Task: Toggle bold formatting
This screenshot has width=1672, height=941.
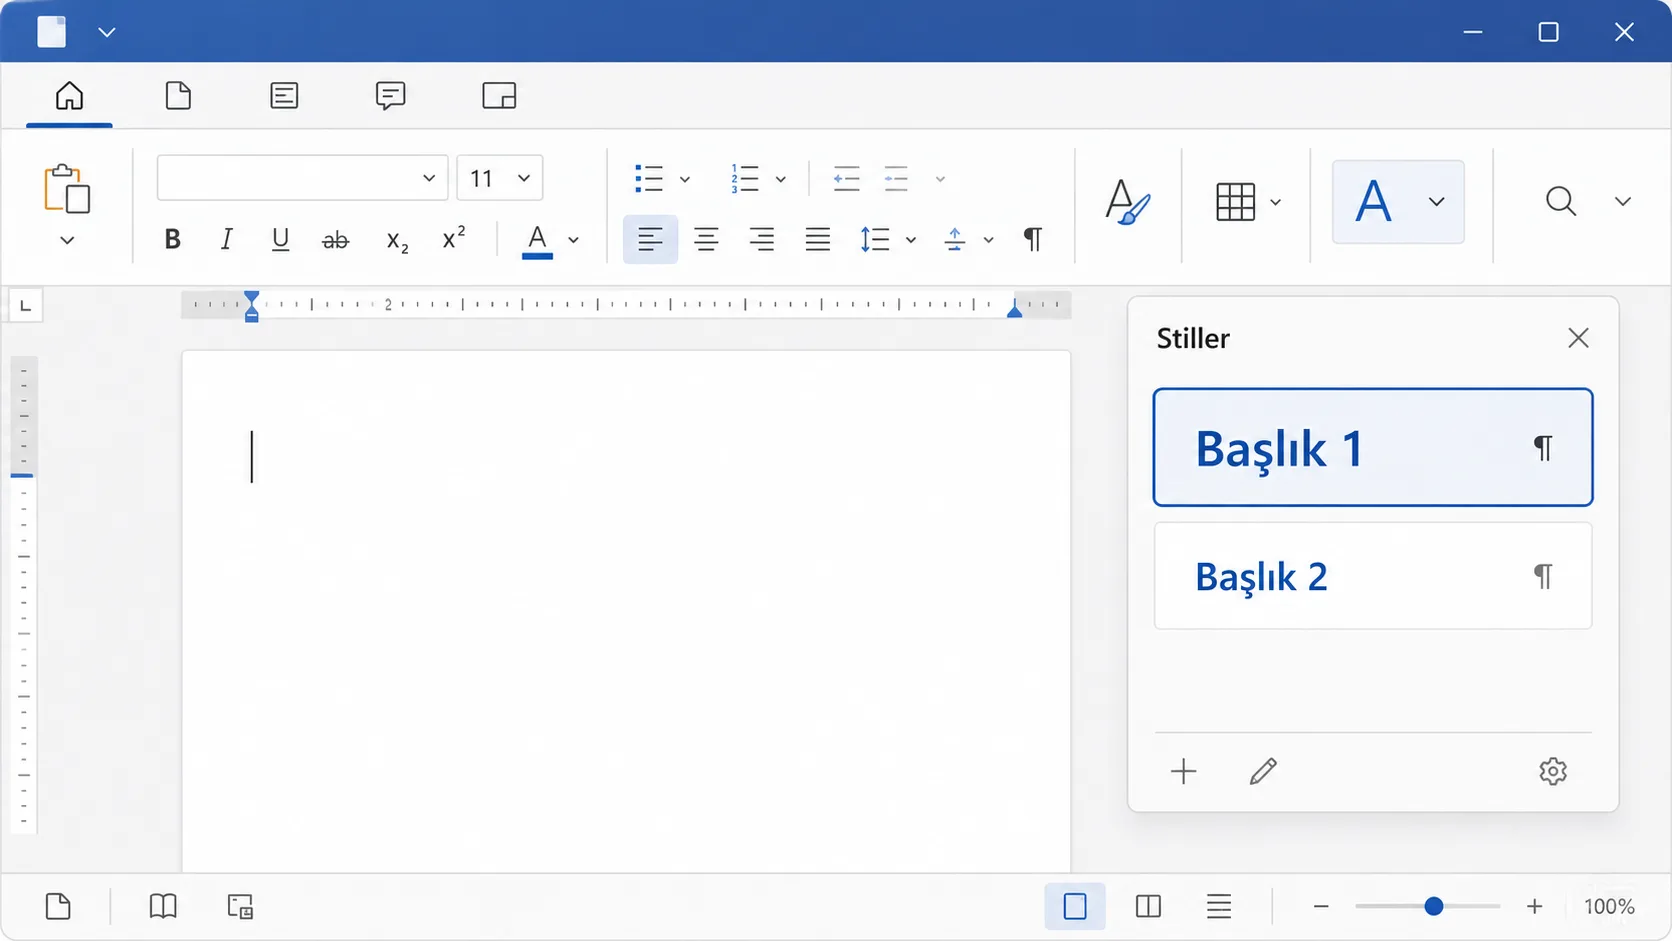Action: point(172,239)
